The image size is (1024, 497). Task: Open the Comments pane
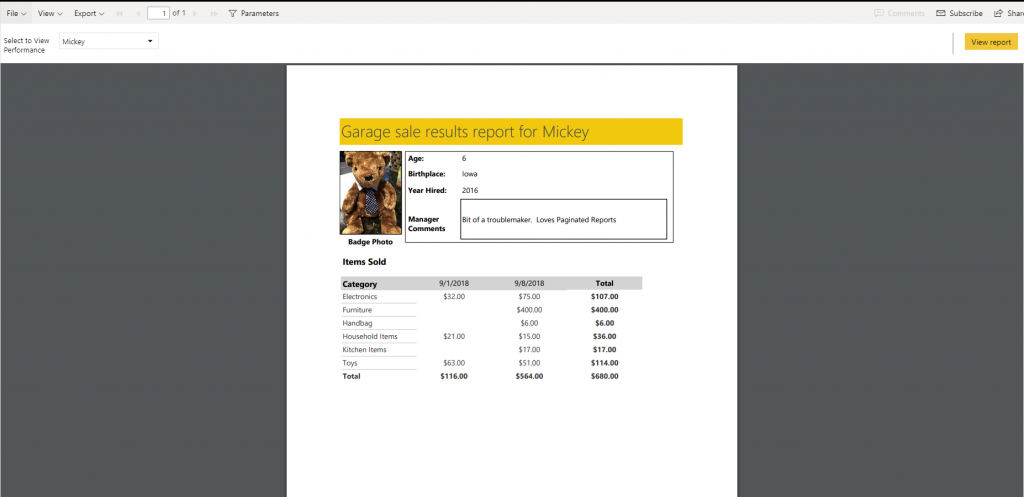899,13
